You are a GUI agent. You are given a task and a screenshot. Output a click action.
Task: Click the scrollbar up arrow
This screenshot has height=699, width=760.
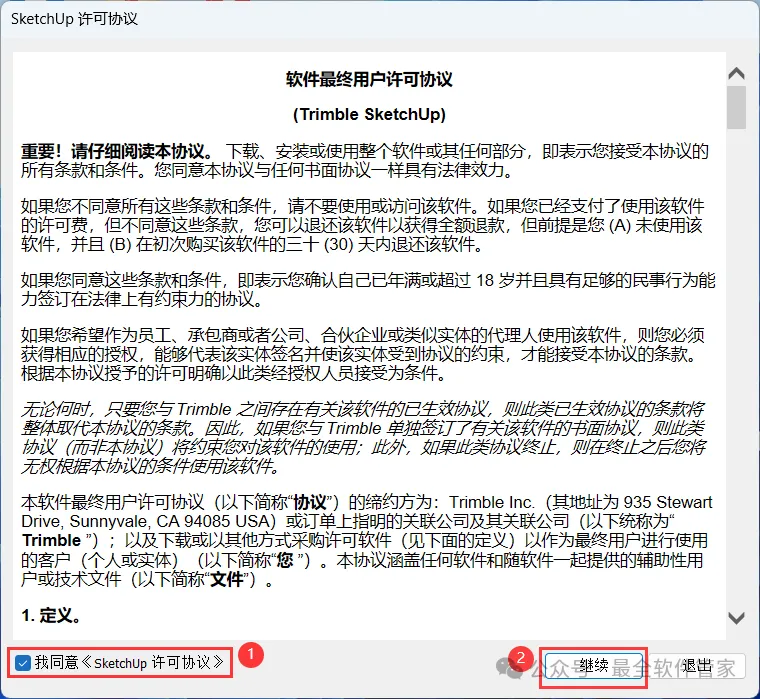tap(736, 74)
